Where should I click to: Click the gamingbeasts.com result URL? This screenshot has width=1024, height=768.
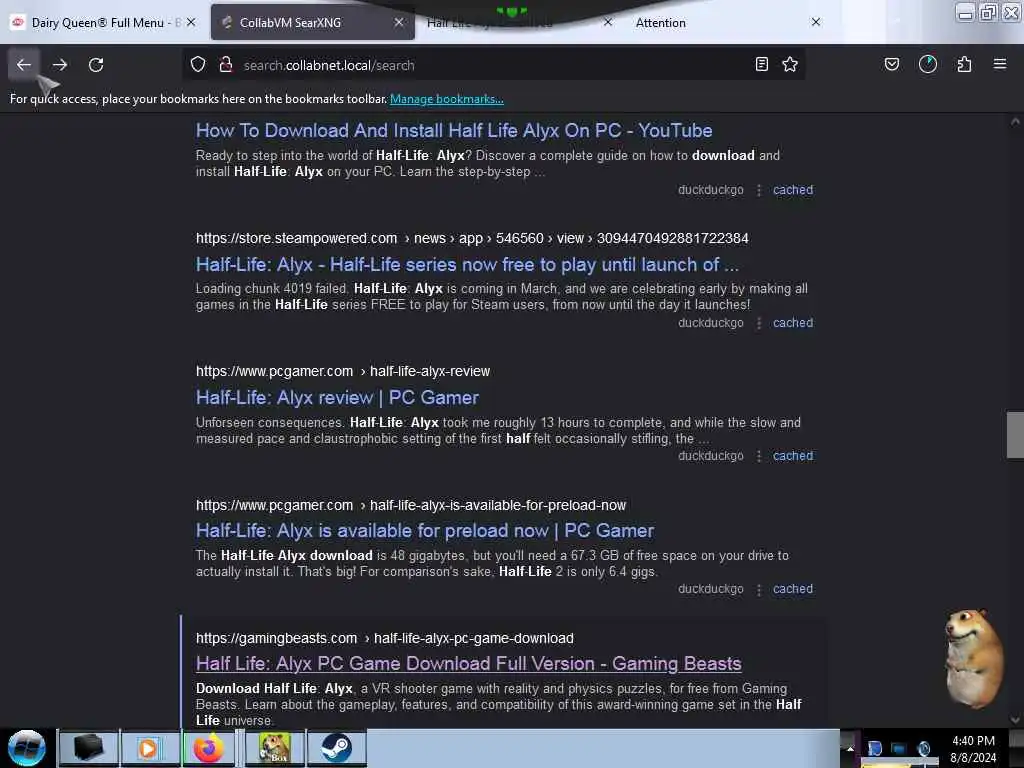[385, 638]
